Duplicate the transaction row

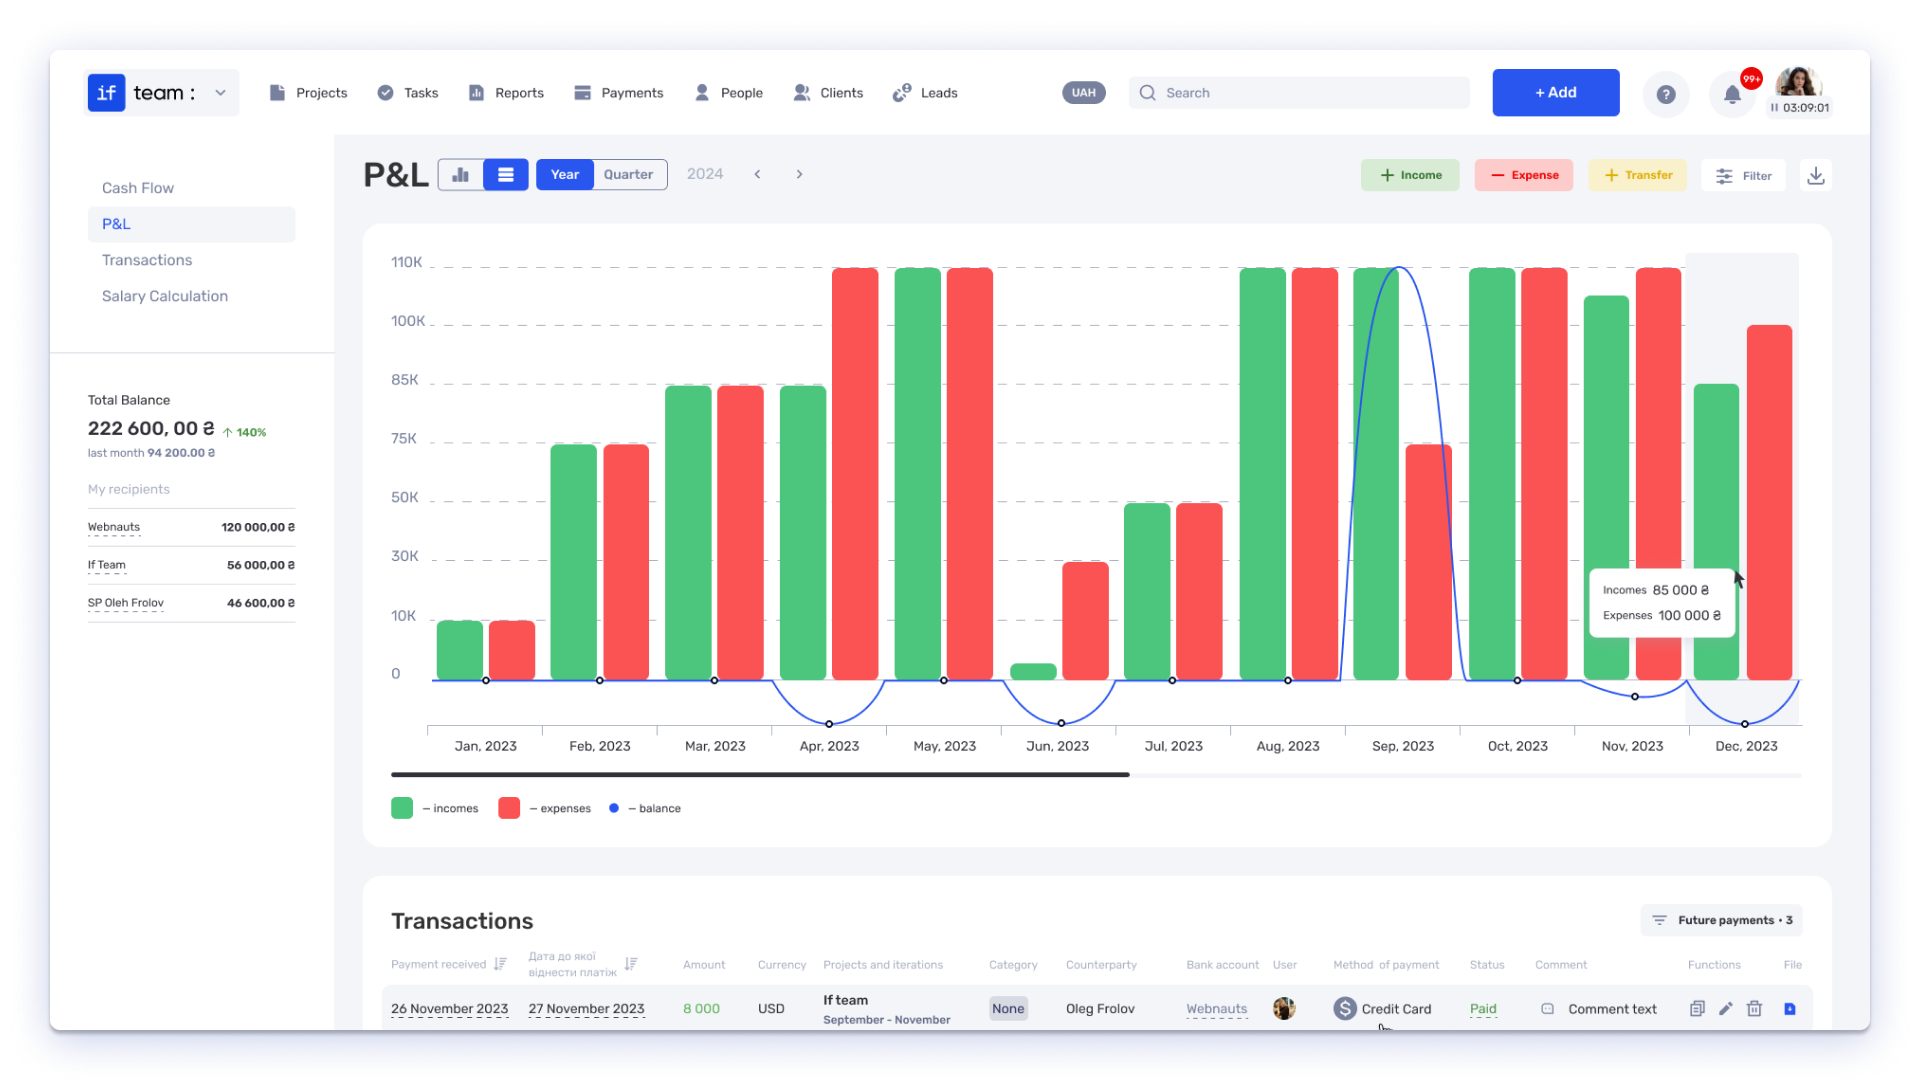tap(1697, 1009)
